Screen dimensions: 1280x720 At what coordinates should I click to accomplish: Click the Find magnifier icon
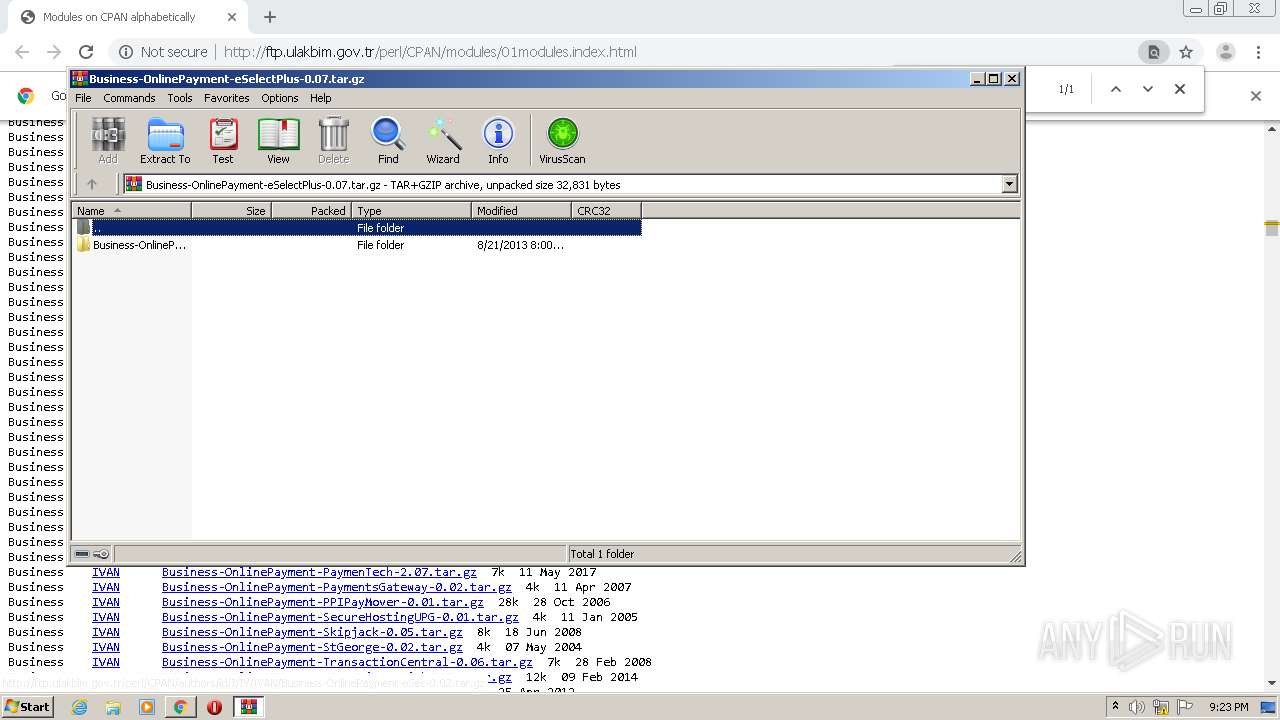point(388,140)
